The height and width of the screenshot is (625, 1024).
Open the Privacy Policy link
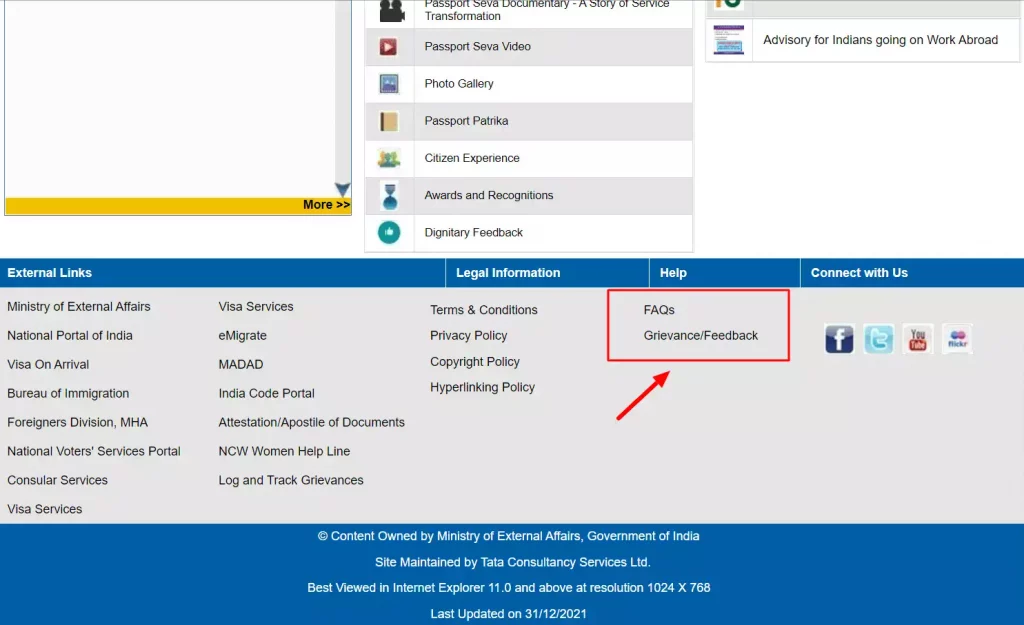coord(468,336)
